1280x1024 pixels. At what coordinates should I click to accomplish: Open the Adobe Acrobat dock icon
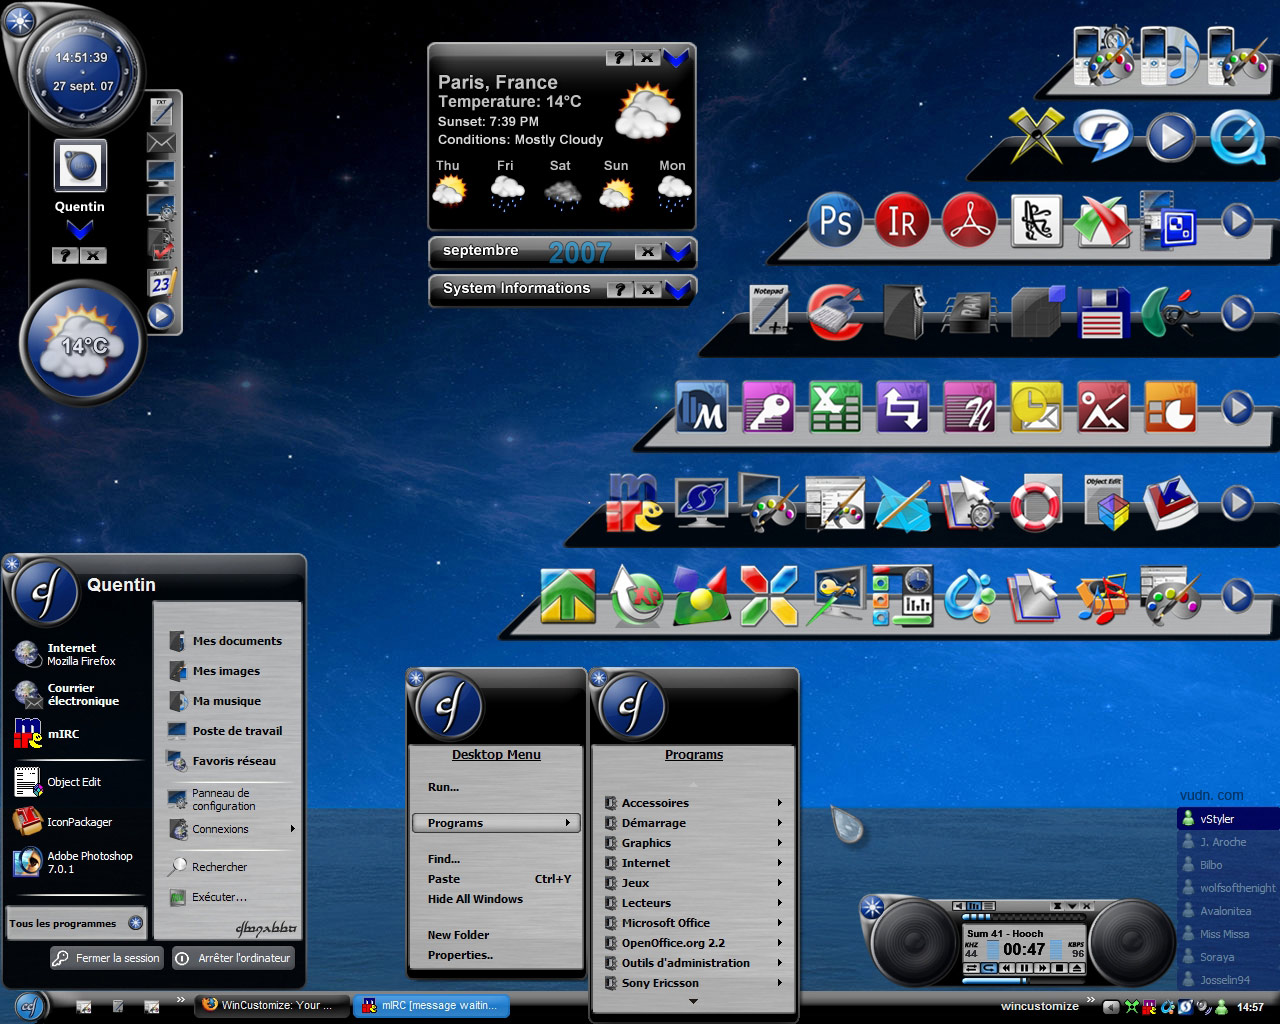point(969,220)
